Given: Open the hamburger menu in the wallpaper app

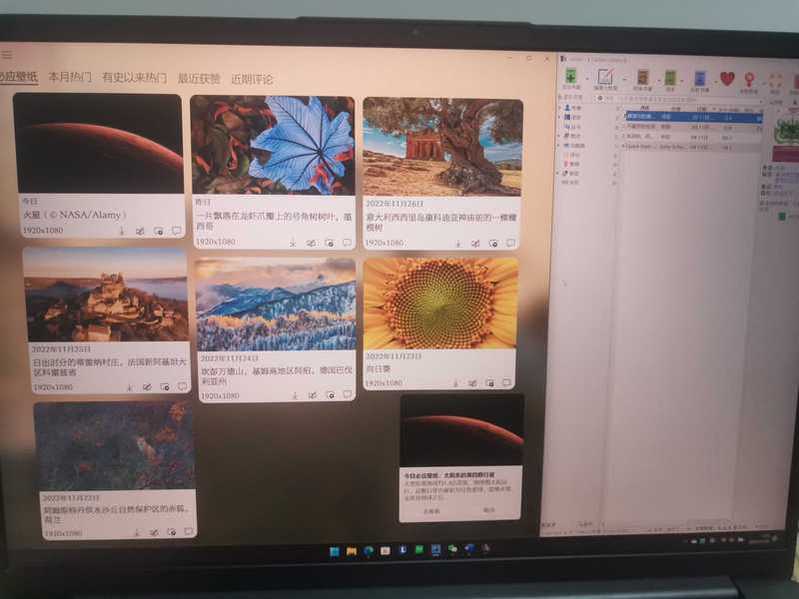Looking at the screenshot, I should (6, 54).
